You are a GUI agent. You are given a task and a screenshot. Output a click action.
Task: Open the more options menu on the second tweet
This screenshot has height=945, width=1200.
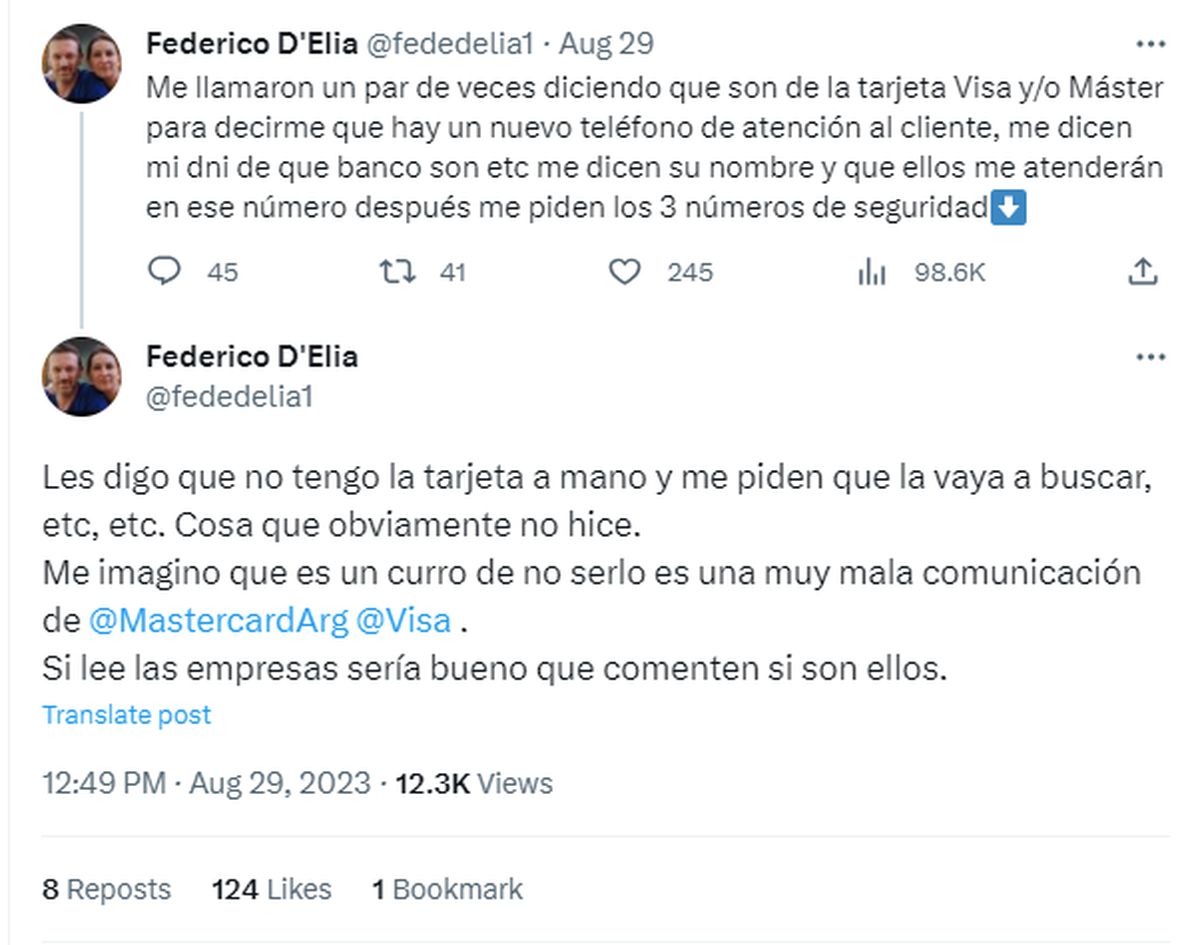click(1152, 356)
